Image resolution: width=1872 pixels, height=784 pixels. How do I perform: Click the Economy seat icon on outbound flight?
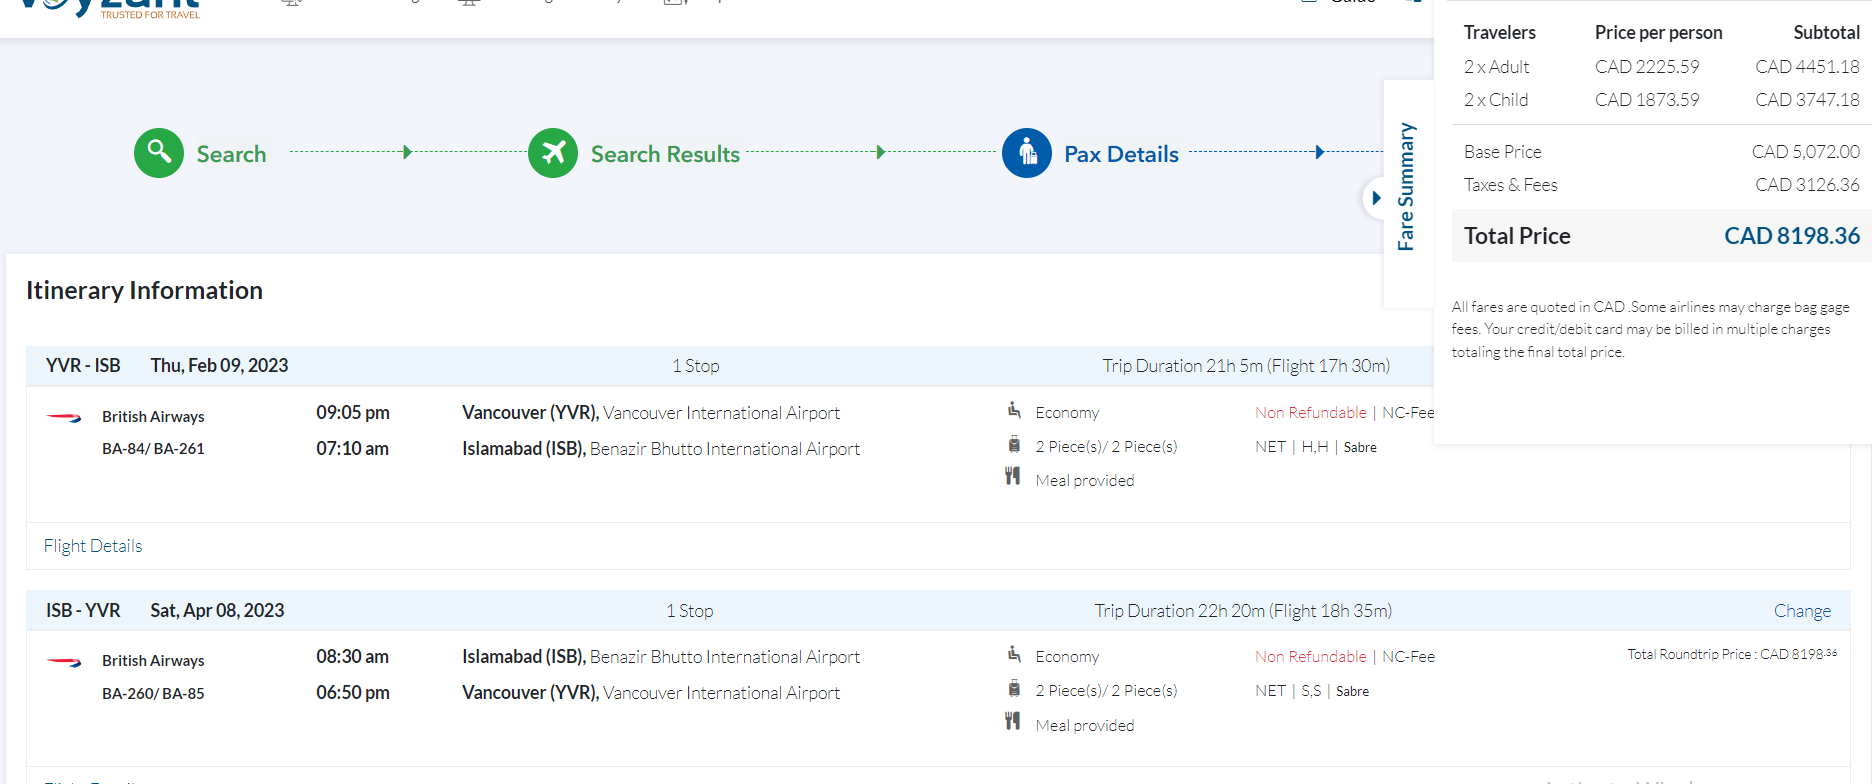point(1014,411)
